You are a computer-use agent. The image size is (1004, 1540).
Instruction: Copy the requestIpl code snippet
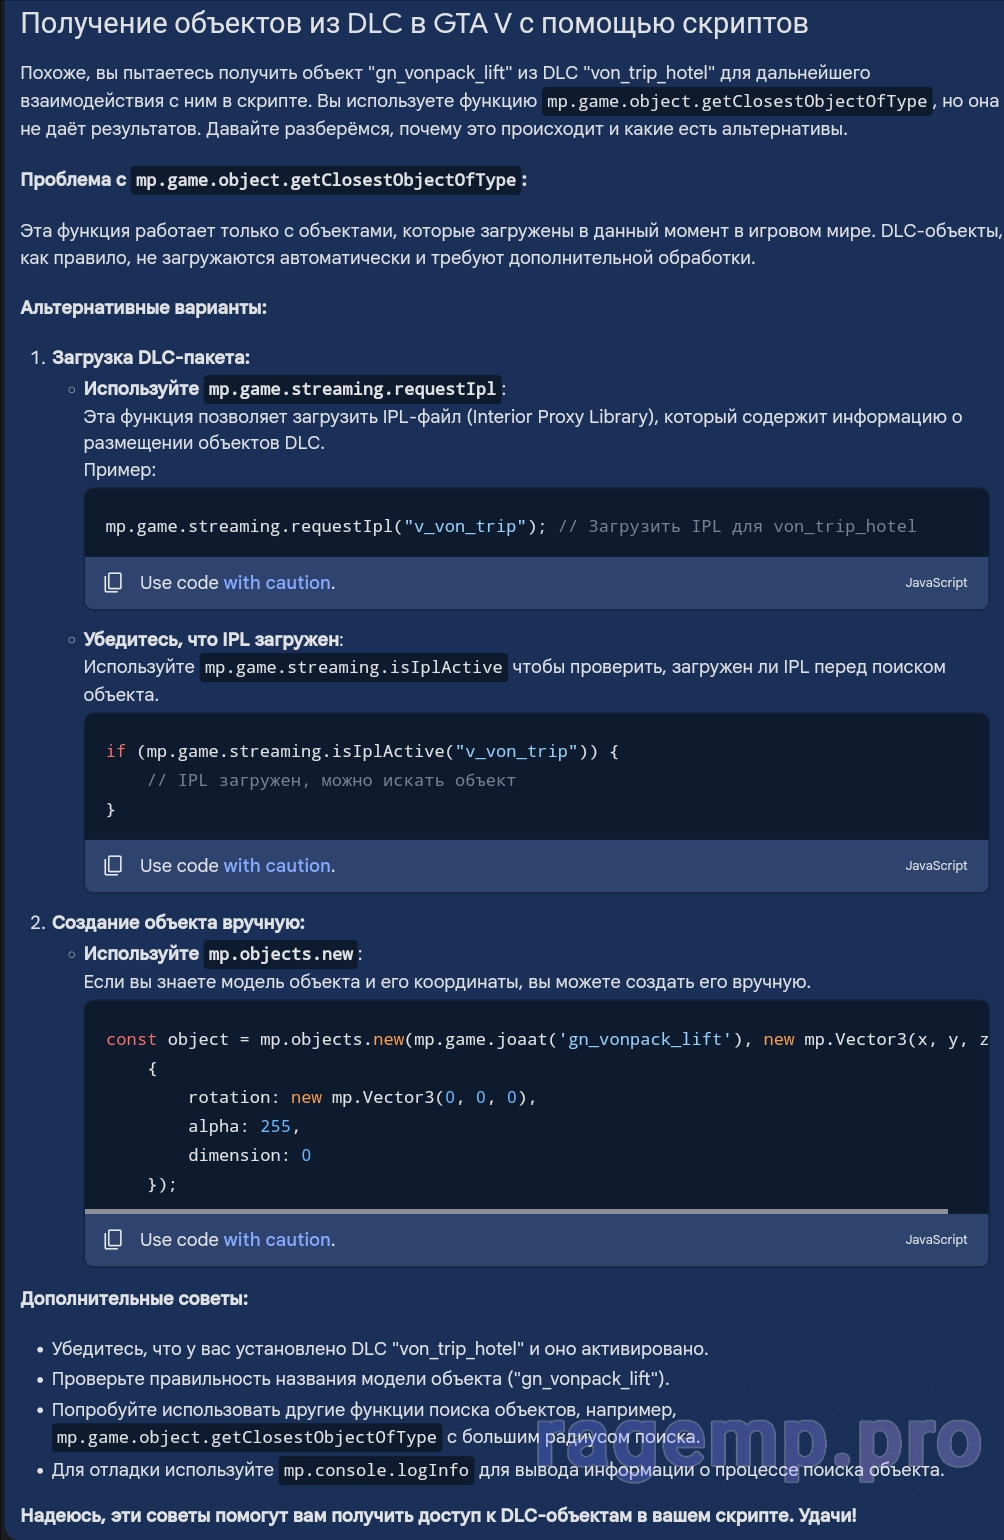click(113, 582)
